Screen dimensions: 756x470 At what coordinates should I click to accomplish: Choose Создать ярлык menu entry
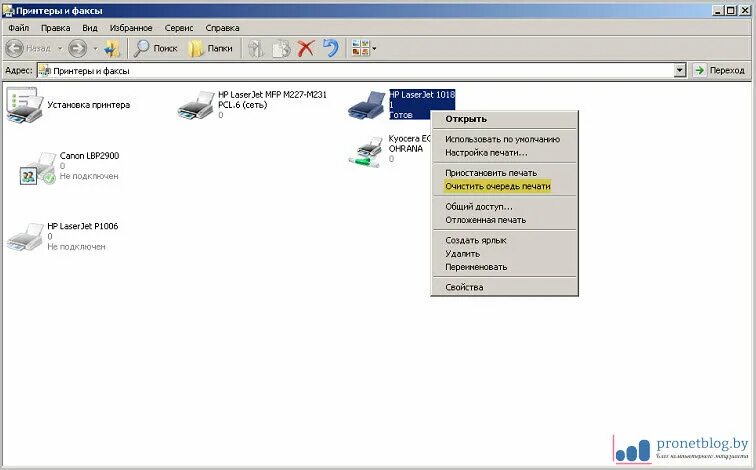pos(504,241)
